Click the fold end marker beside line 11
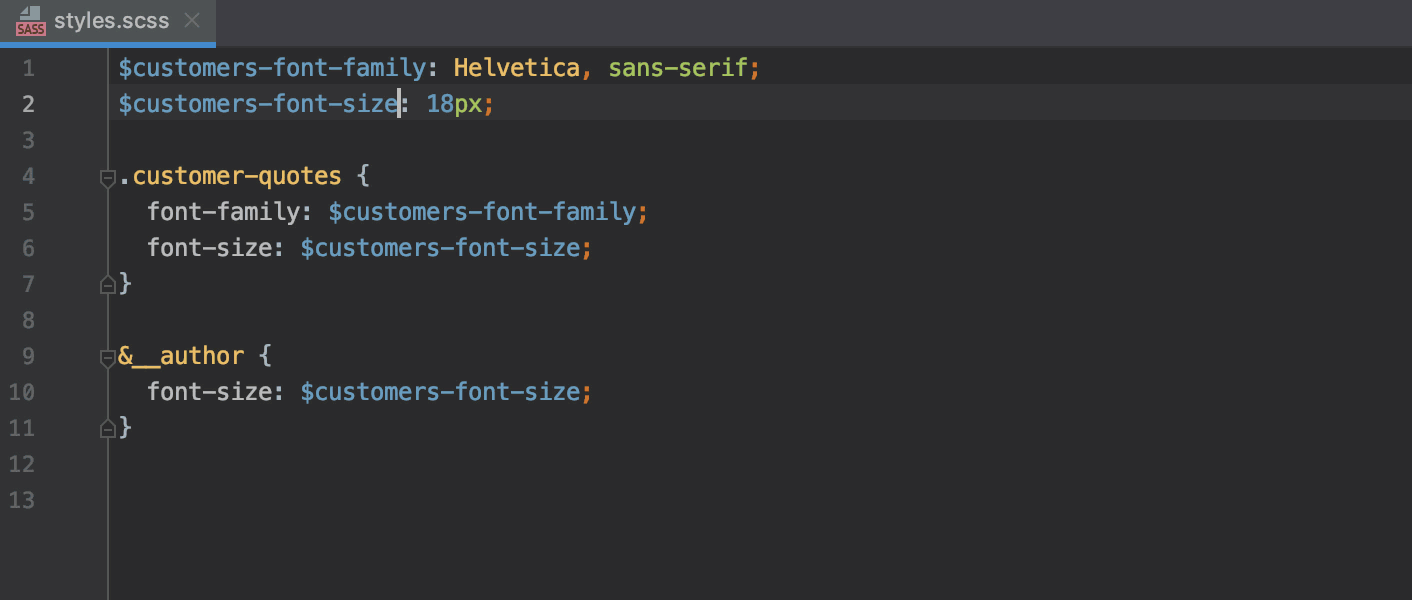 107,428
